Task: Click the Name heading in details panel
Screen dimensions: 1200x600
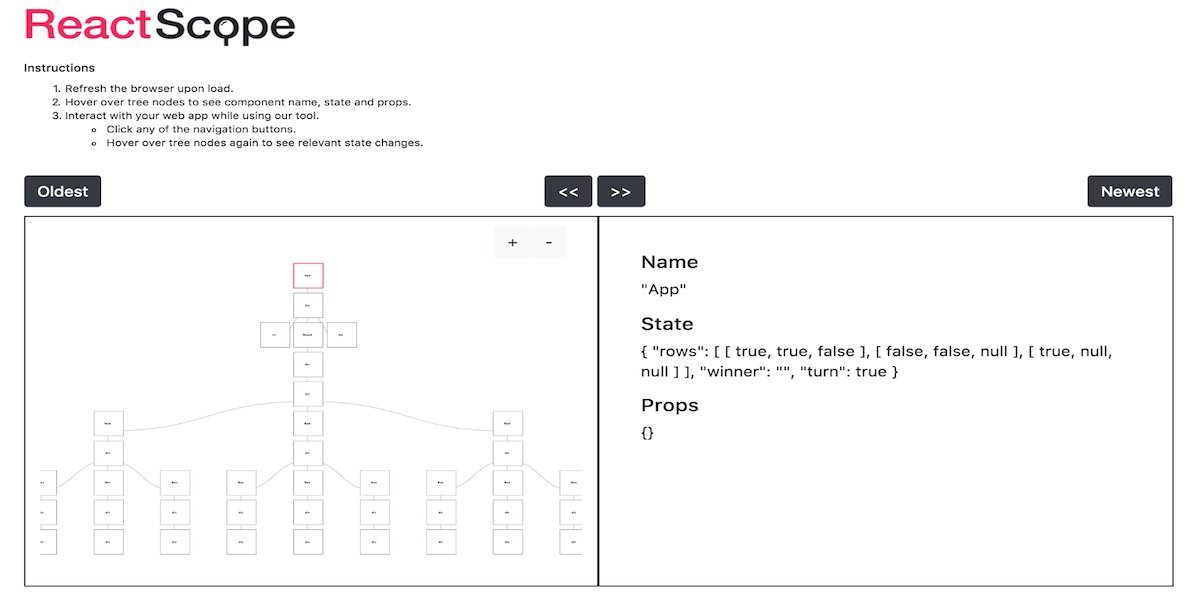Action: [x=669, y=262]
